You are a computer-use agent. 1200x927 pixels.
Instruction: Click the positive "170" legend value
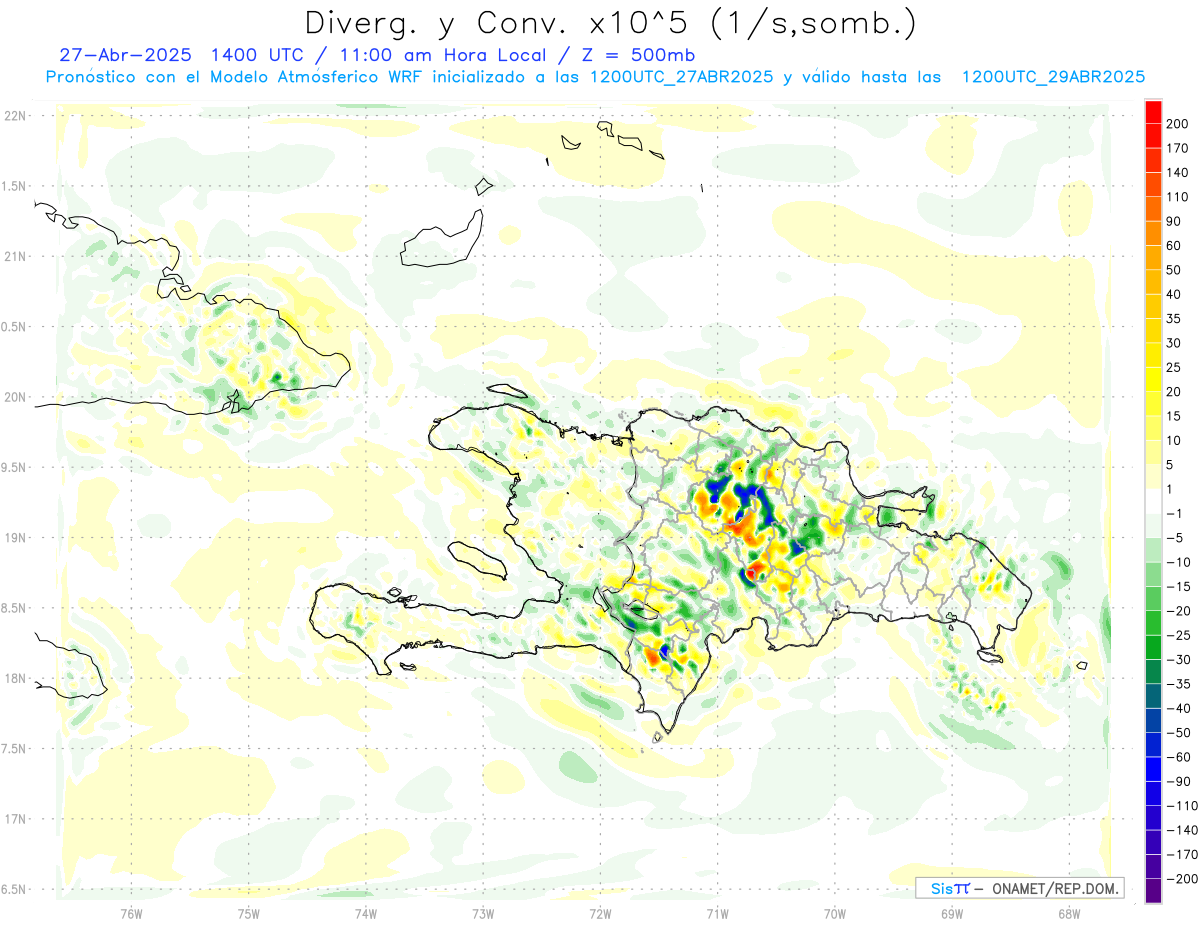click(1177, 148)
